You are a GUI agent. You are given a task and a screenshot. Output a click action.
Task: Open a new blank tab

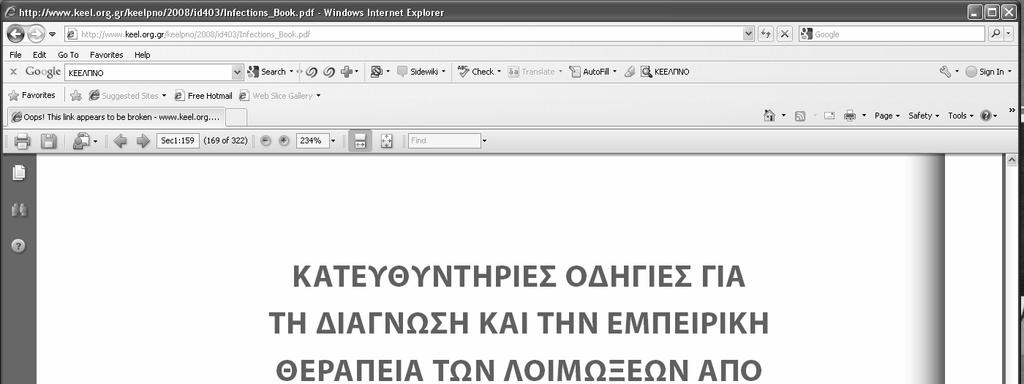(x=236, y=117)
